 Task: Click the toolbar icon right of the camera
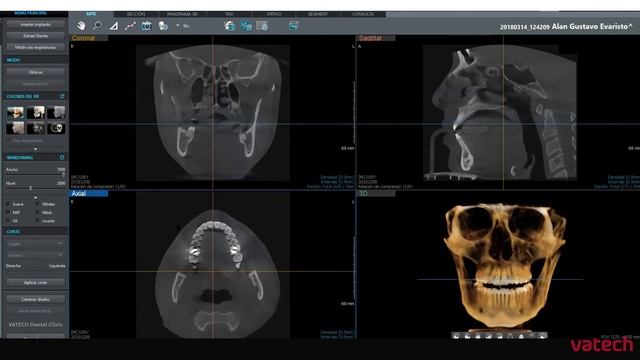(163, 26)
